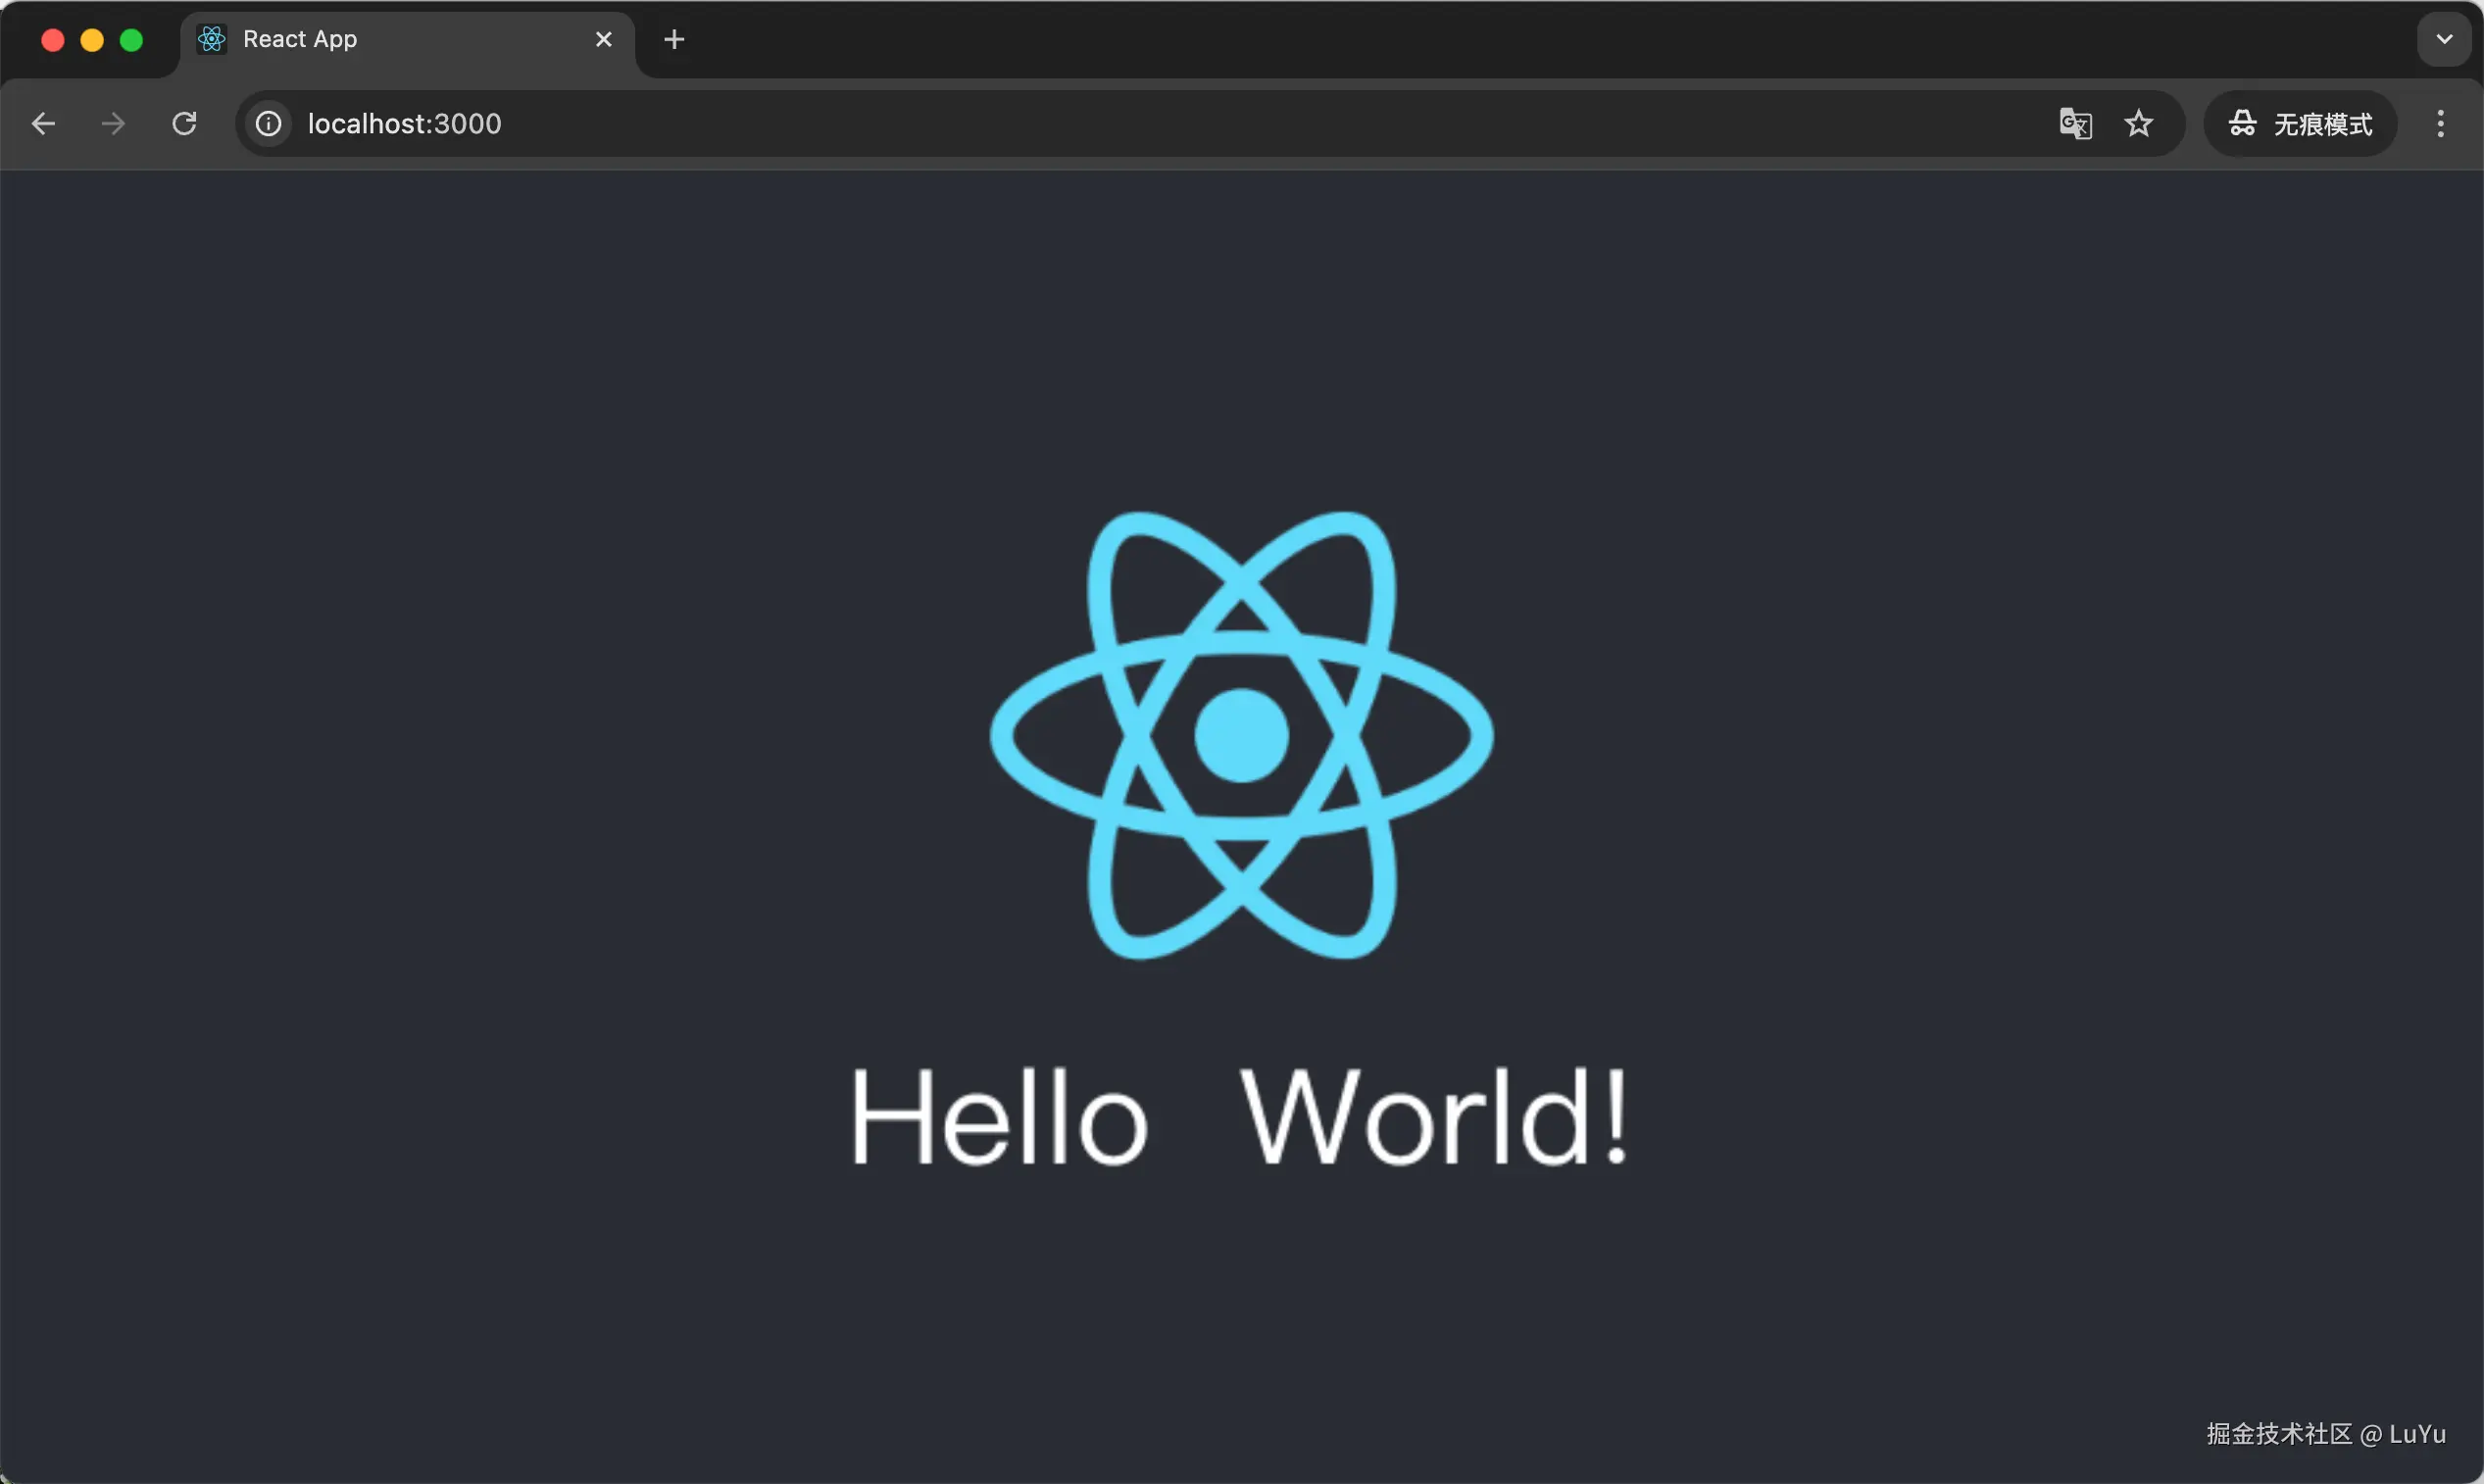
Task: Open the three-dot Chrome menu
Action: [2440, 123]
